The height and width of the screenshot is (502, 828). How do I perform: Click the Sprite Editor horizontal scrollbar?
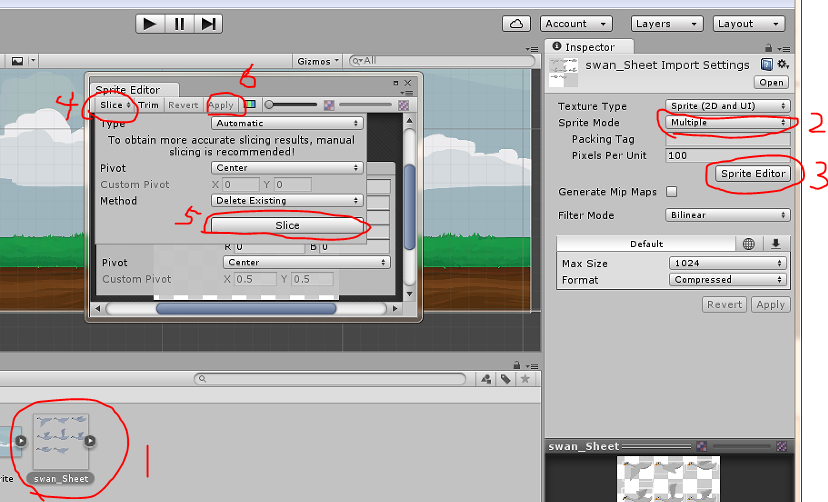246,309
